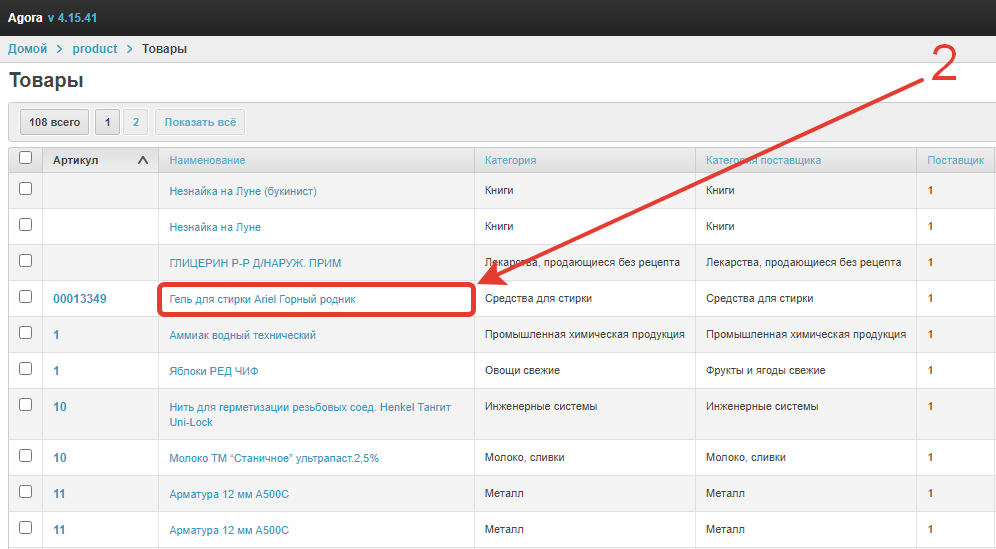The image size is (996, 549).
Task: Open article number 00013349 link
Action: point(80,299)
